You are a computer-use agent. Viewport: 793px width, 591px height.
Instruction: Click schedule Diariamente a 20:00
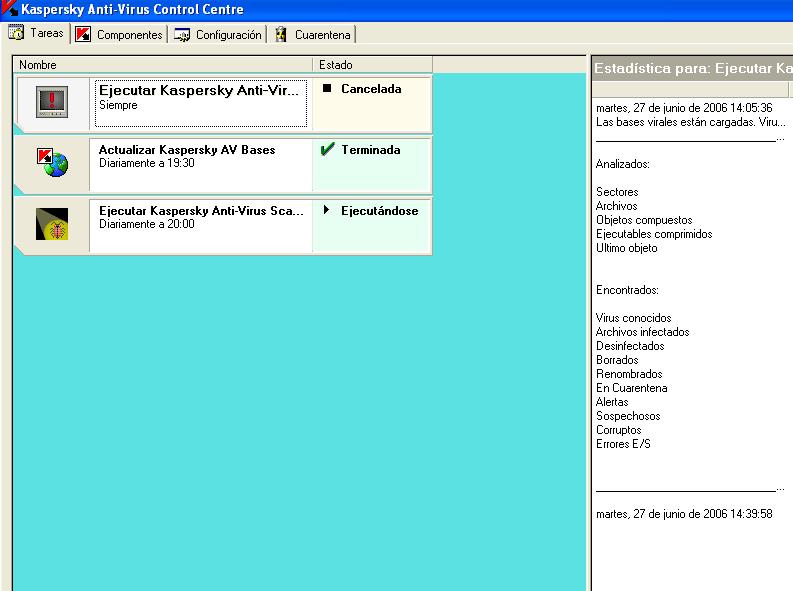click(x=147, y=224)
